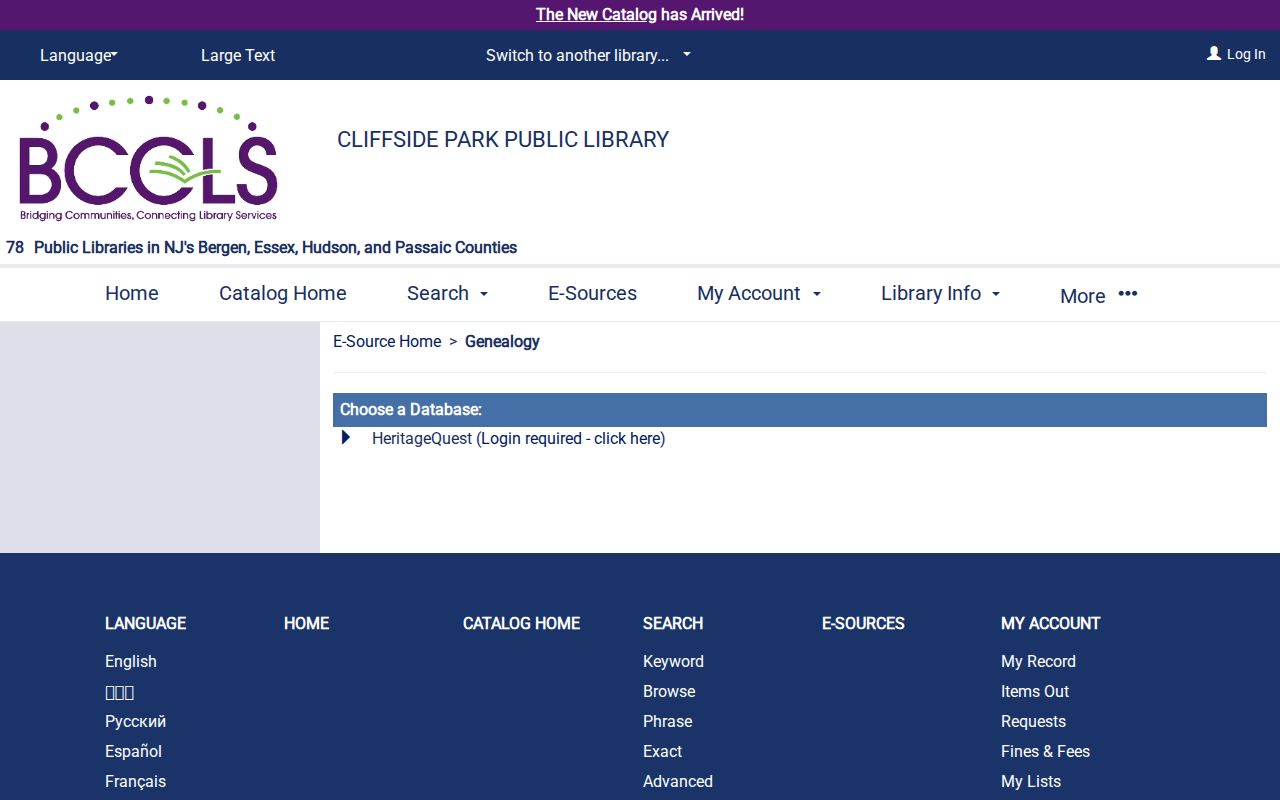The width and height of the screenshot is (1280, 800).
Task: Click the Genealogy breadcrumb text
Action: (x=502, y=341)
